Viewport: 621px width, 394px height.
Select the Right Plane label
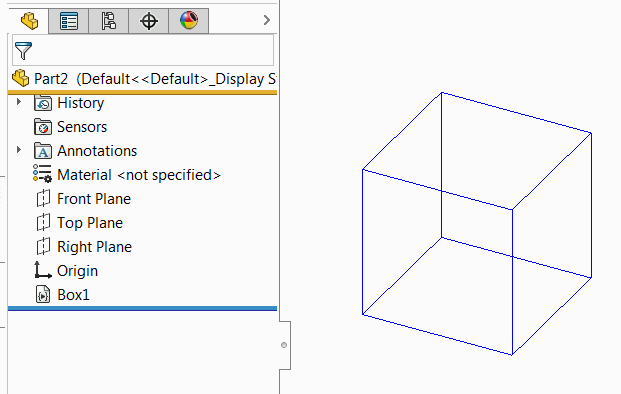(x=94, y=247)
